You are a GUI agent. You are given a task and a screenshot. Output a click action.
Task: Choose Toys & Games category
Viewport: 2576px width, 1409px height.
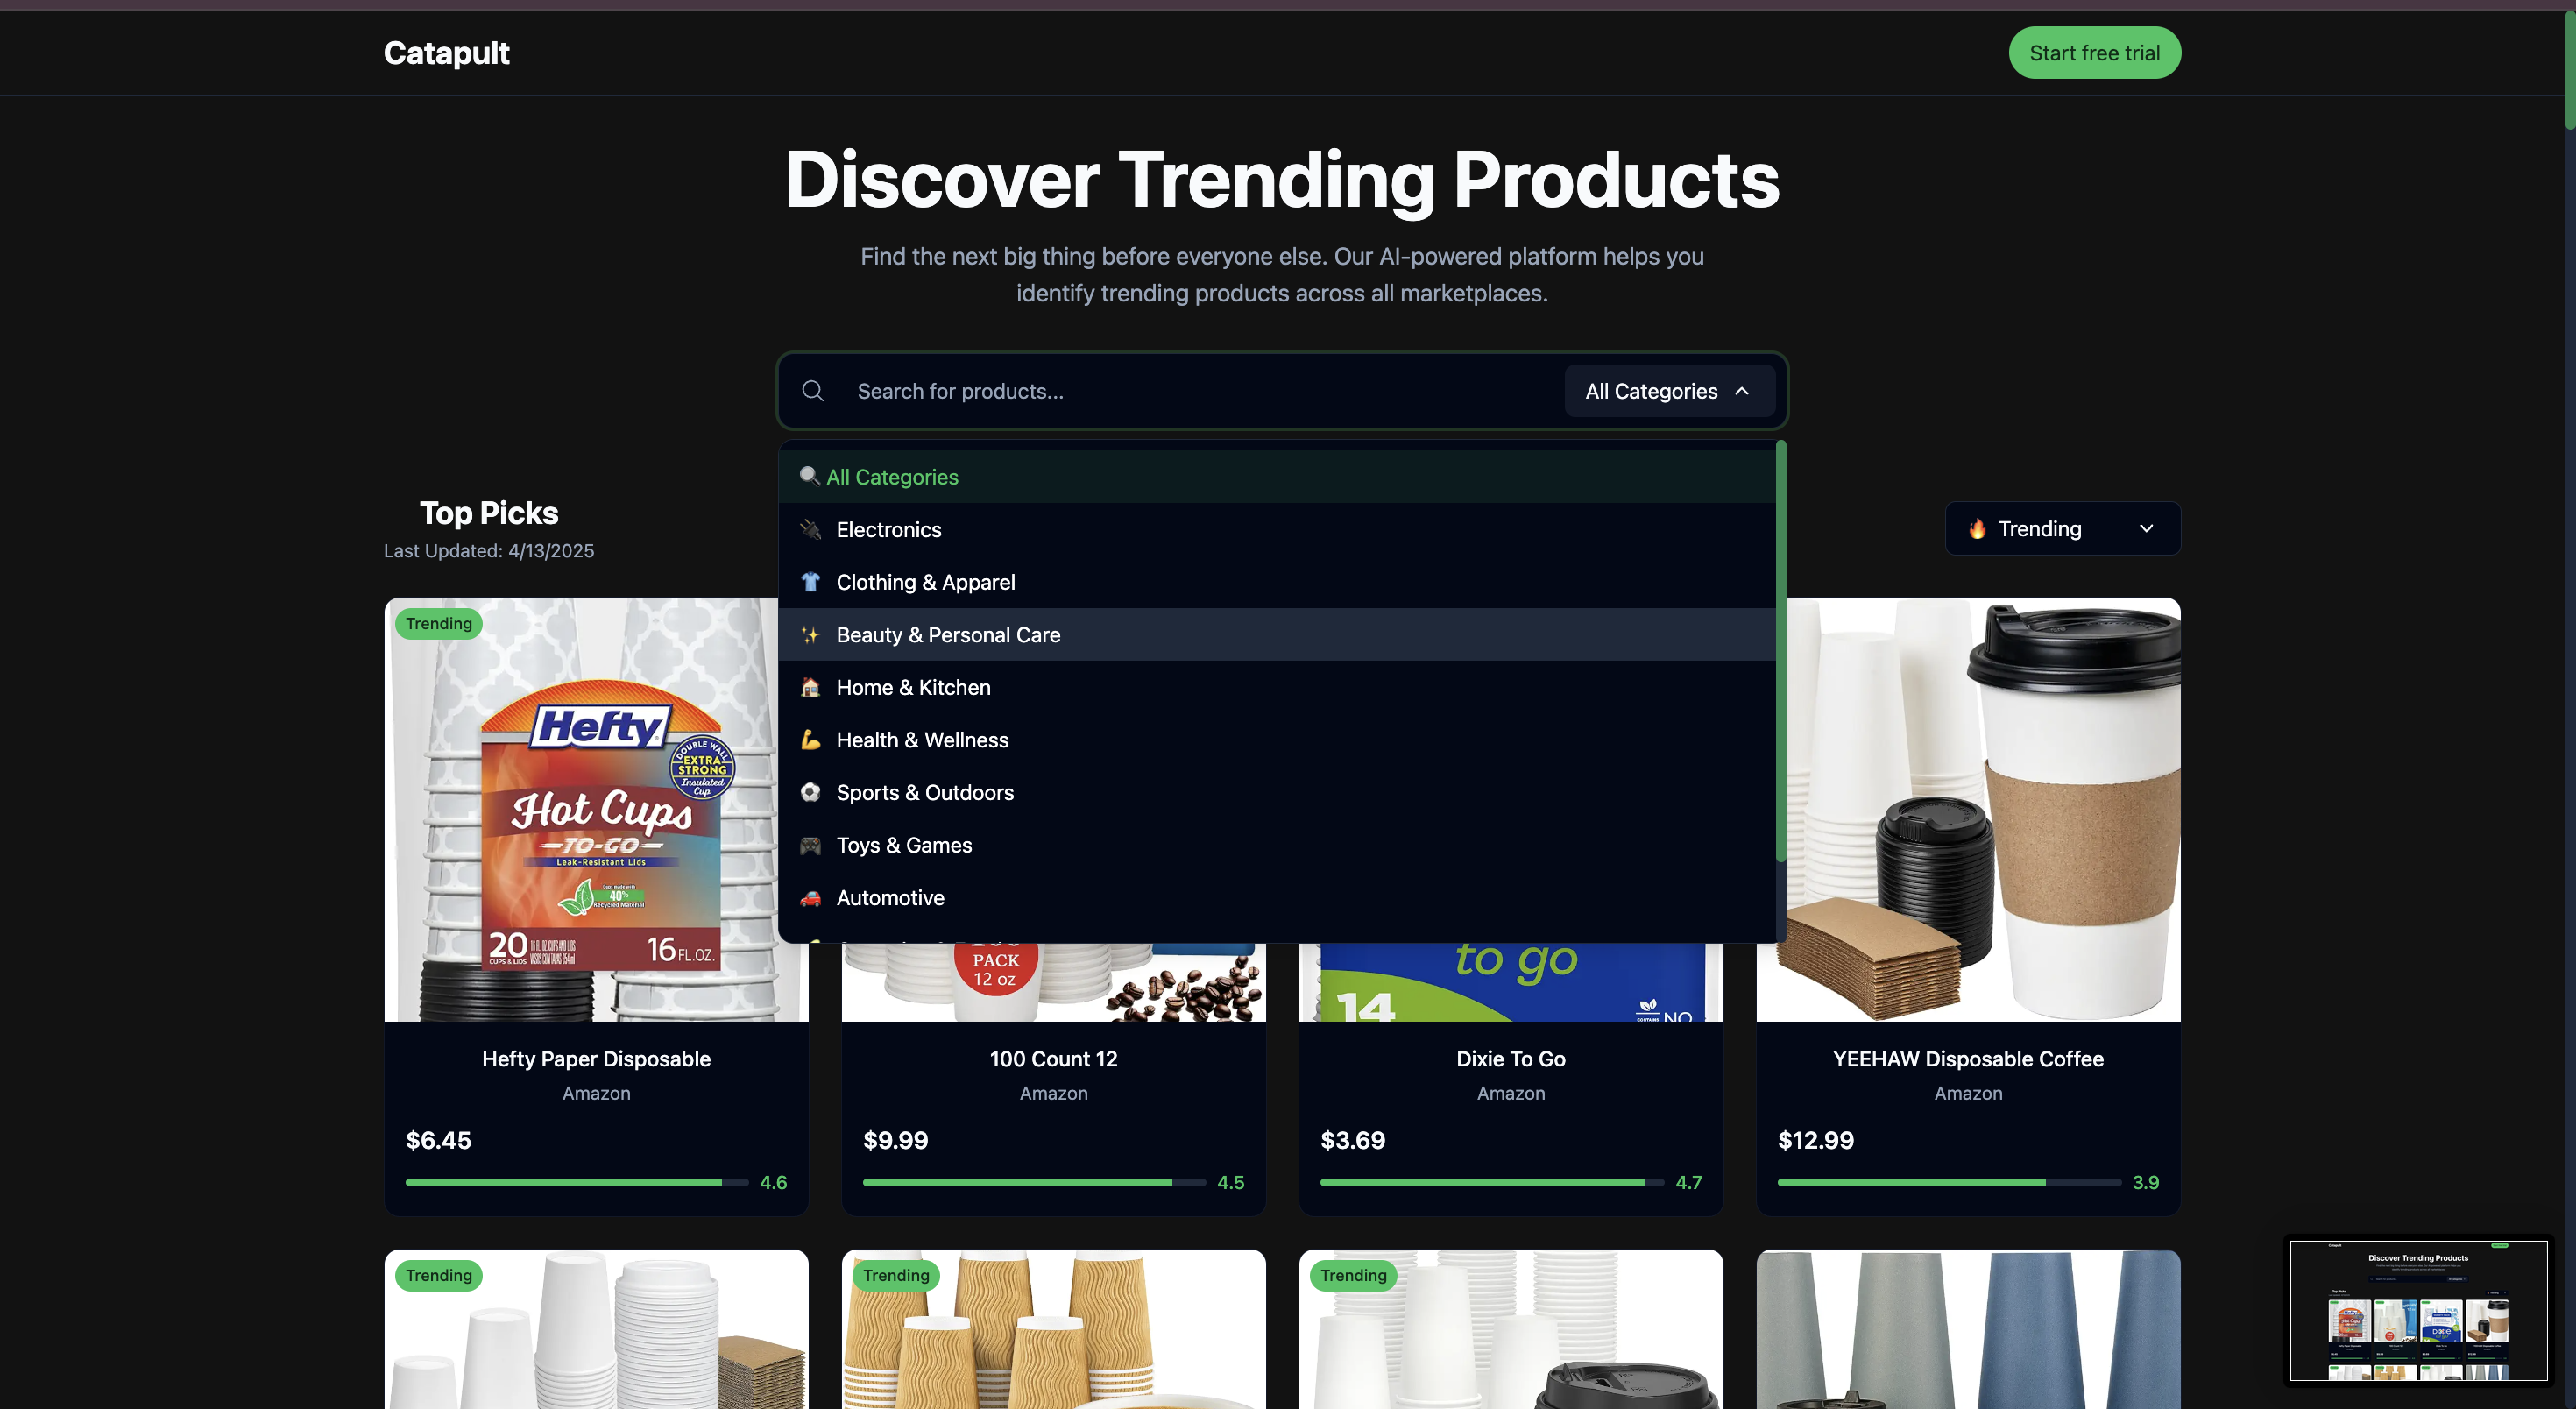904,845
